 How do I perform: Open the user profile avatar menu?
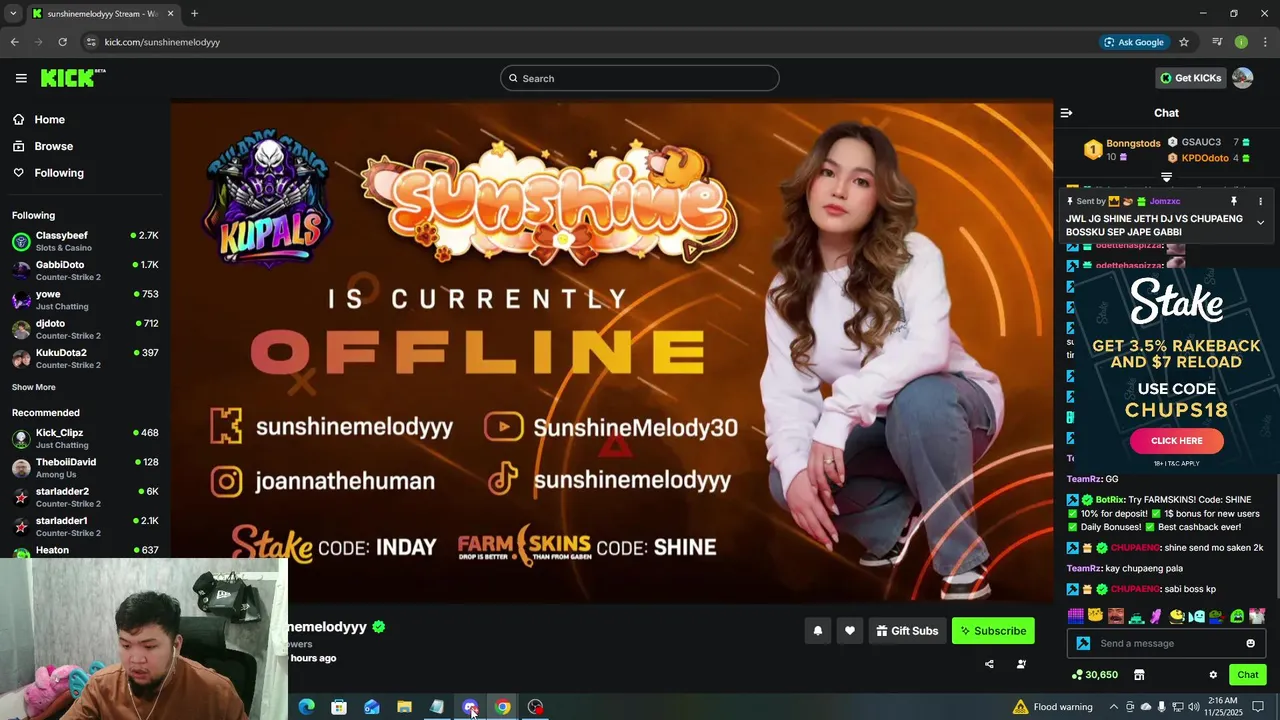tap(1242, 78)
